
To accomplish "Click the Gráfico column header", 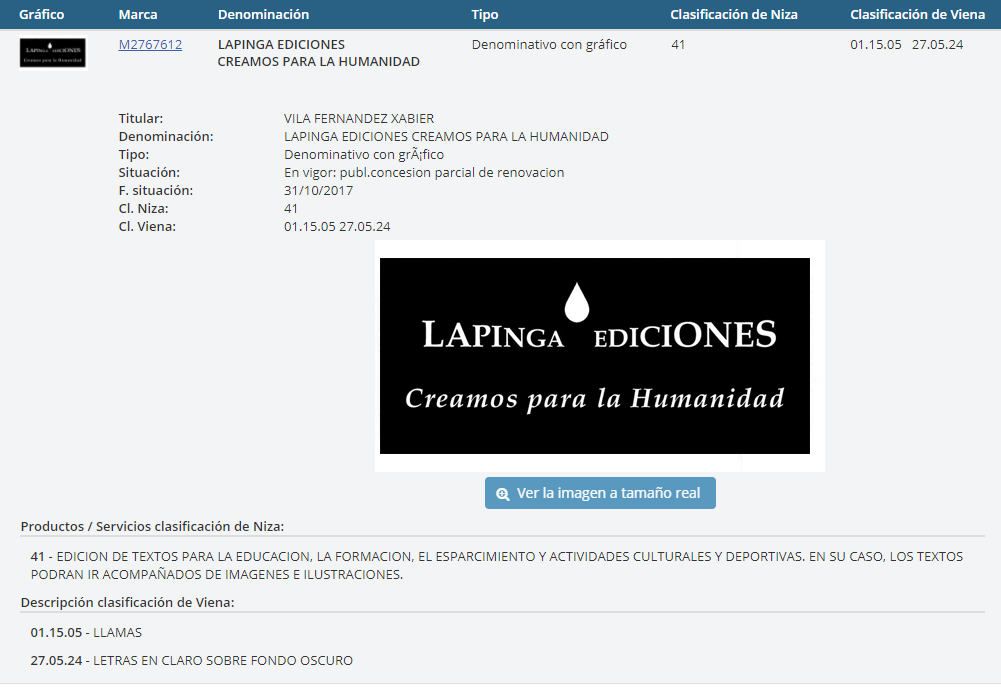I will pos(41,15).
